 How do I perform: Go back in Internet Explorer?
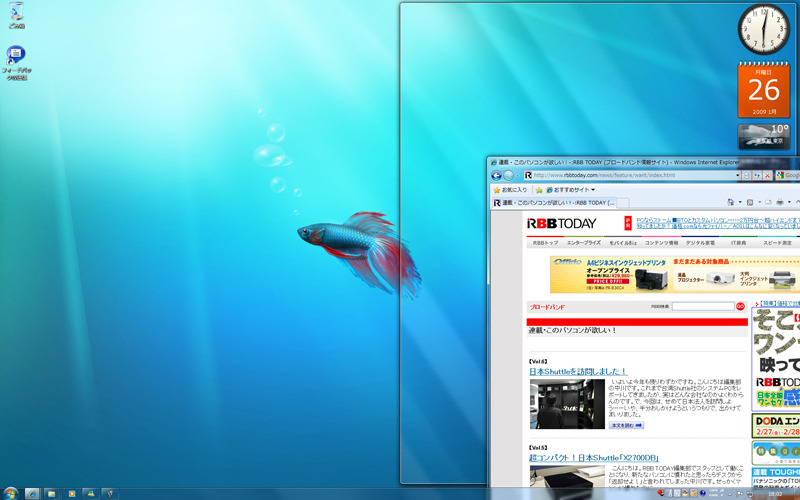pos(496,176)
